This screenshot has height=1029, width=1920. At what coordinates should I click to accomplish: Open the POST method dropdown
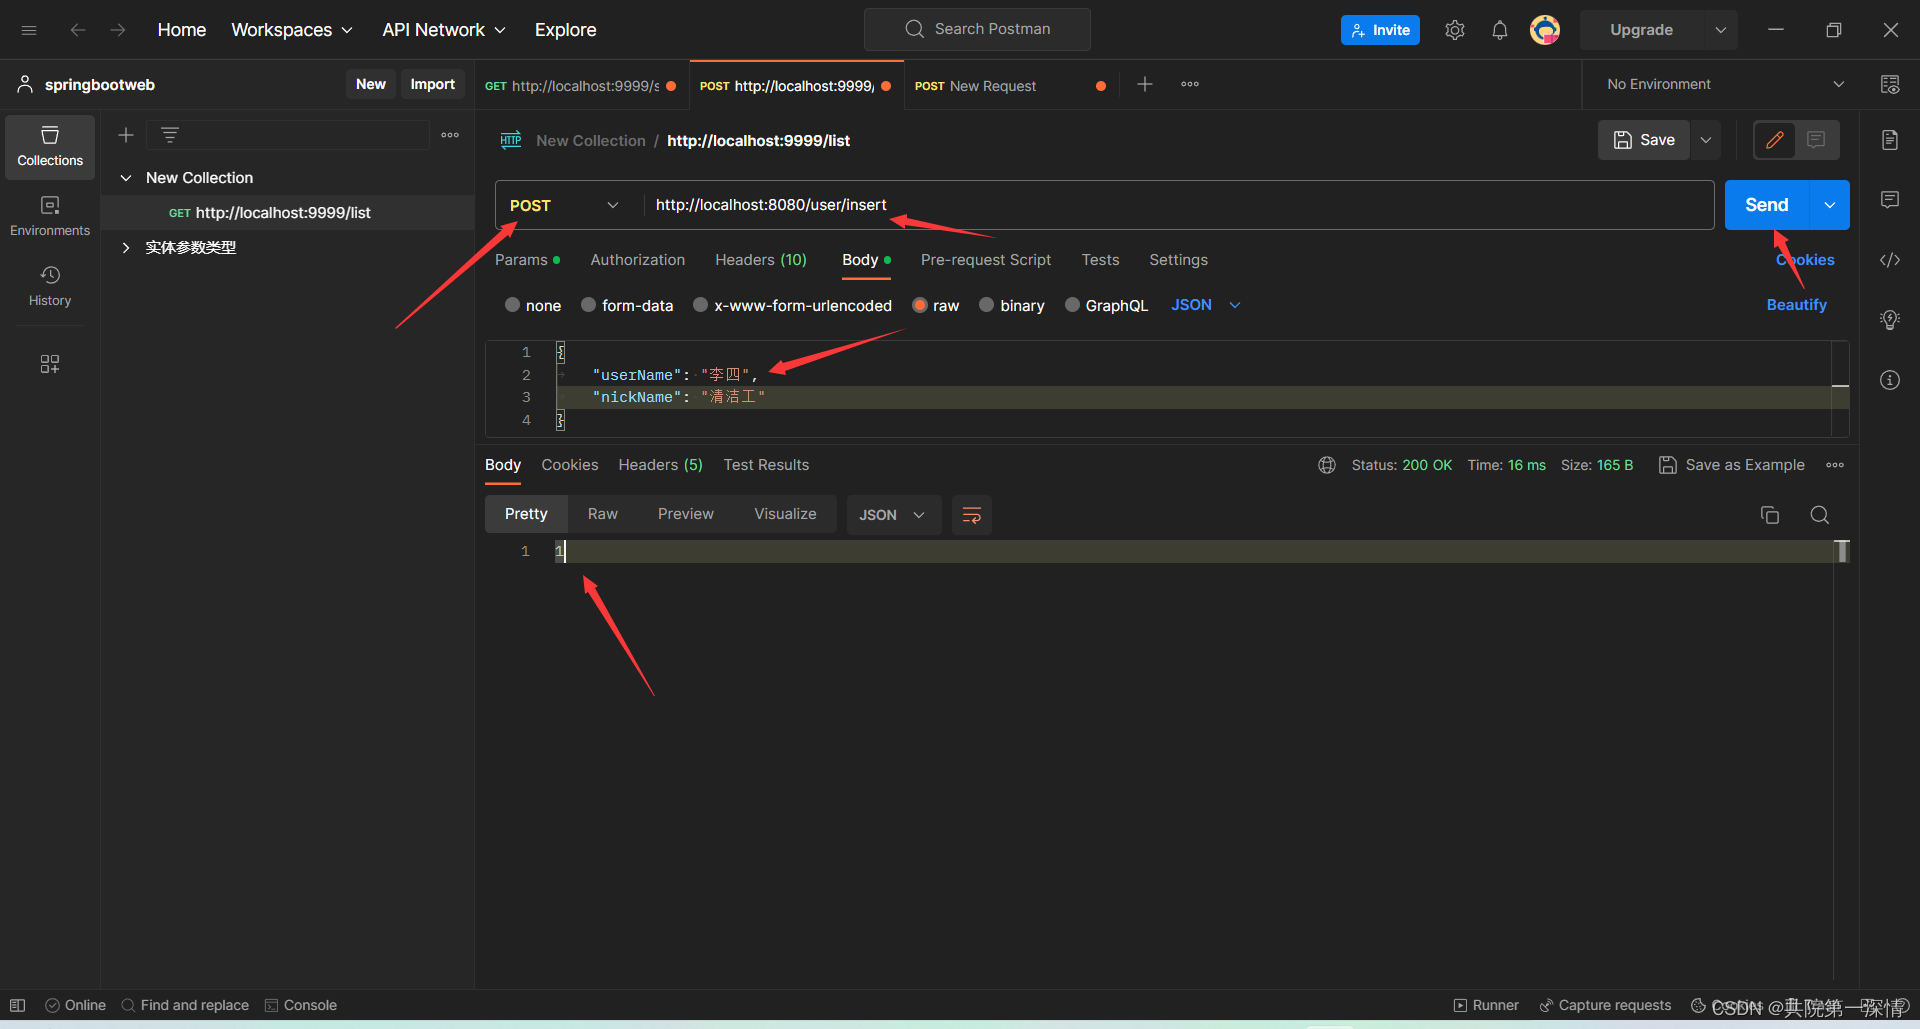(x=565, y=205)
